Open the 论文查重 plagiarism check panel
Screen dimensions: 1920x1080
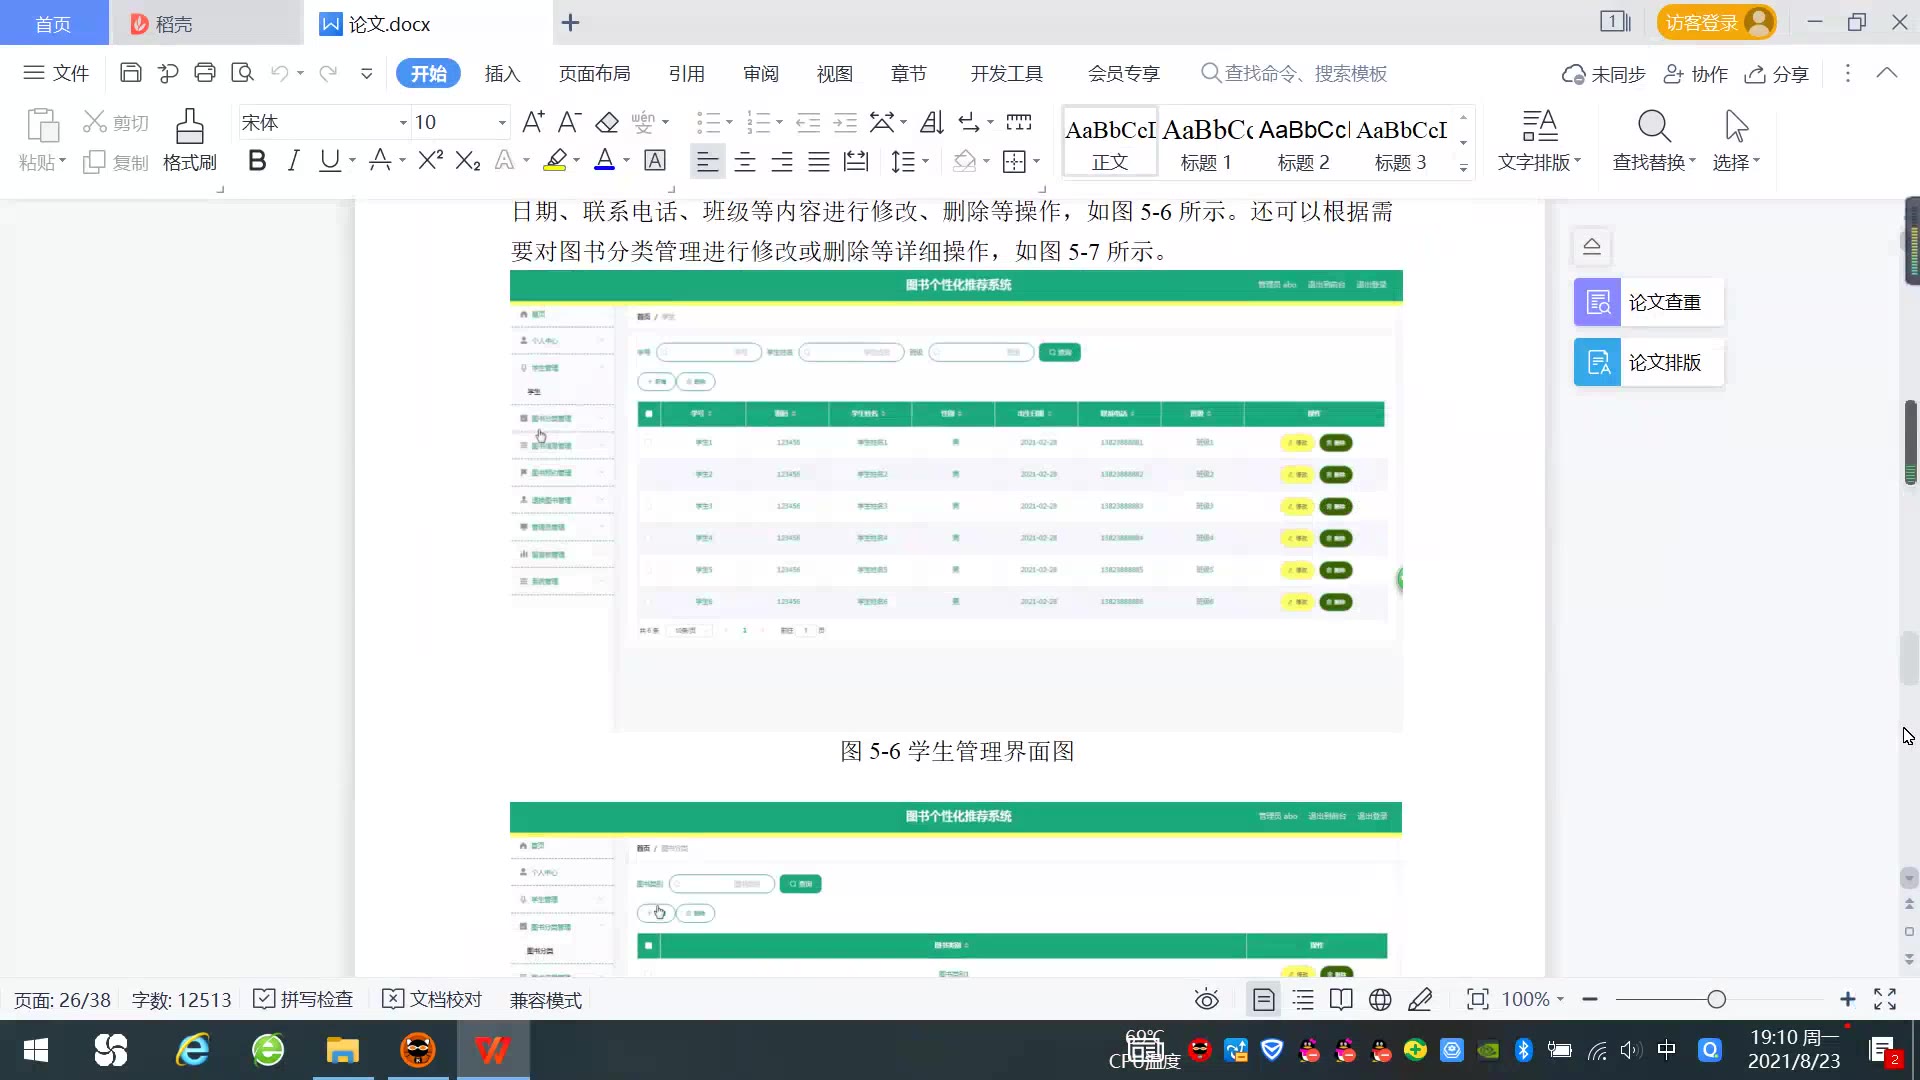click(1648, 302)
